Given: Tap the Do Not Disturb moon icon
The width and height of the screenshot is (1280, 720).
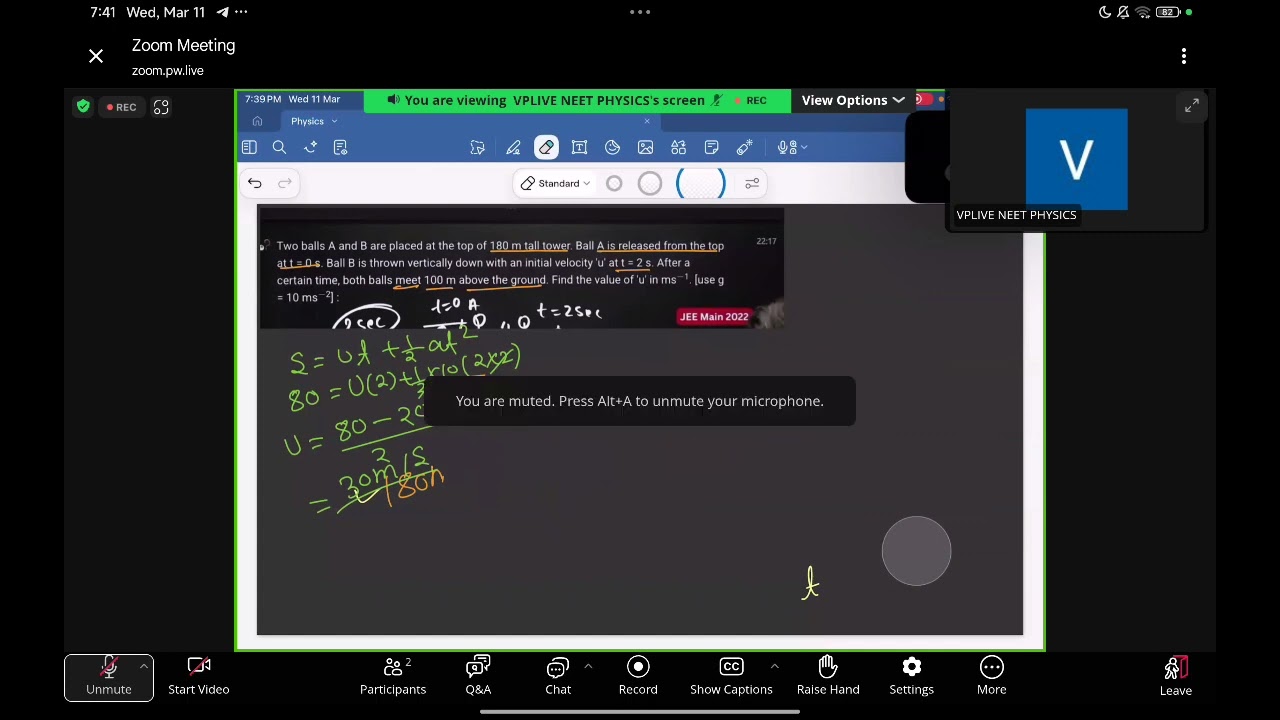Looking at the screenshot, I should tap(1104, 12).
